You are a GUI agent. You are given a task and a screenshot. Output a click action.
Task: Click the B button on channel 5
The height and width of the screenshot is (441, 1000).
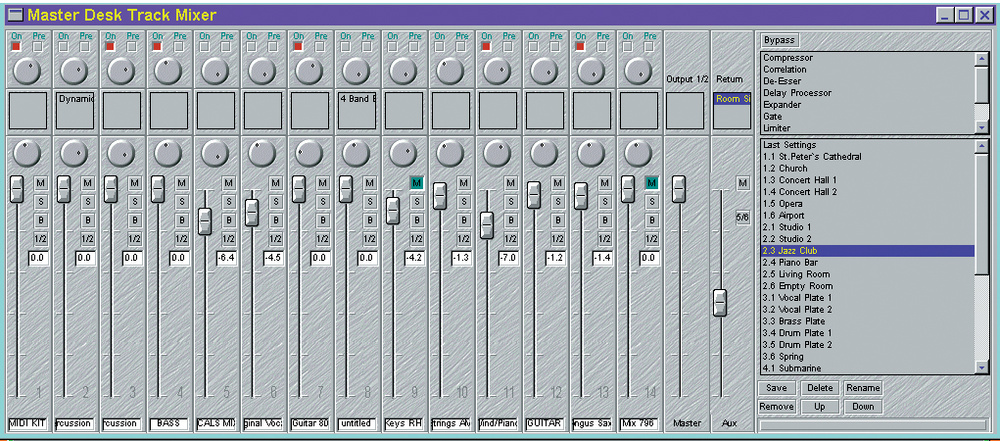tap(229, 220)
